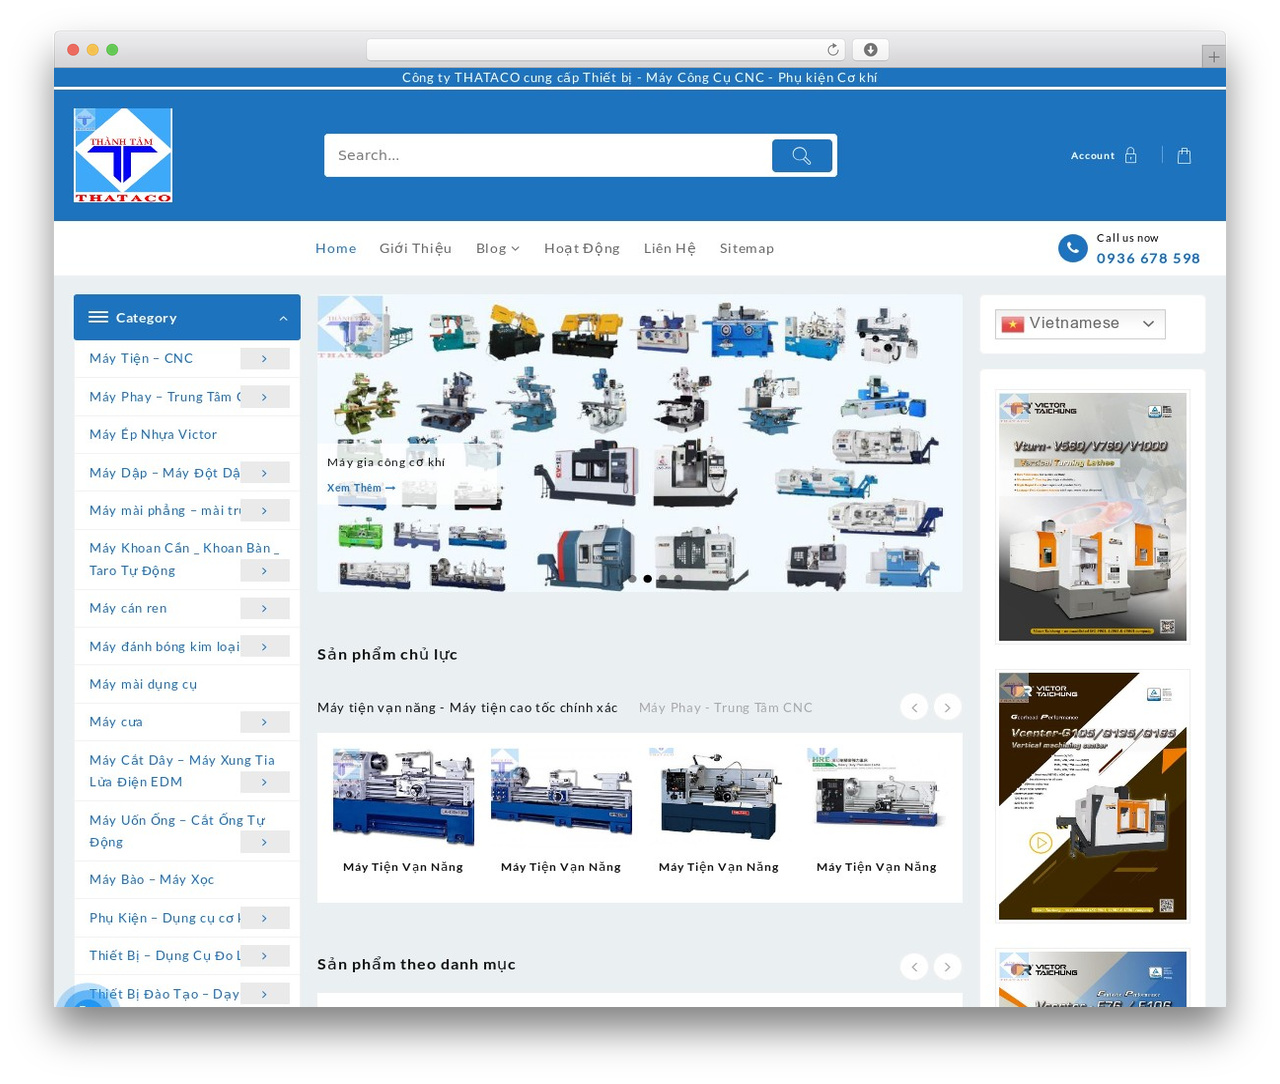Click the blue phone call icon
The width and height of the screenshot is (1280, 1084).
tap(1073, 248)
